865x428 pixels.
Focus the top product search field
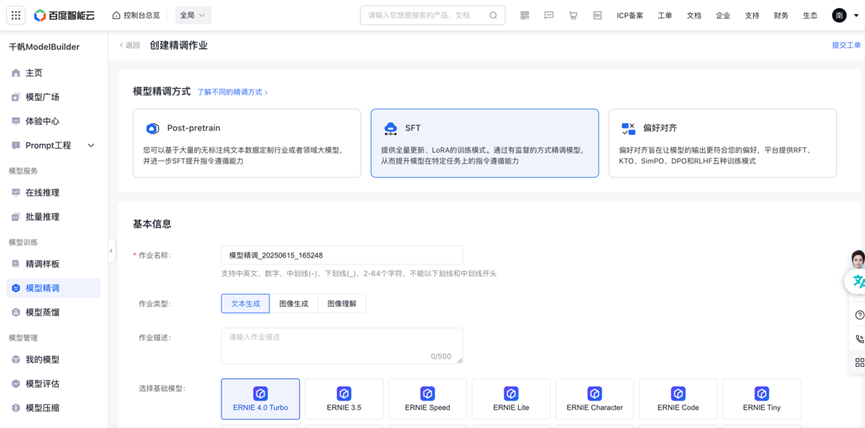pyautogui.click(x=432, y=15)
